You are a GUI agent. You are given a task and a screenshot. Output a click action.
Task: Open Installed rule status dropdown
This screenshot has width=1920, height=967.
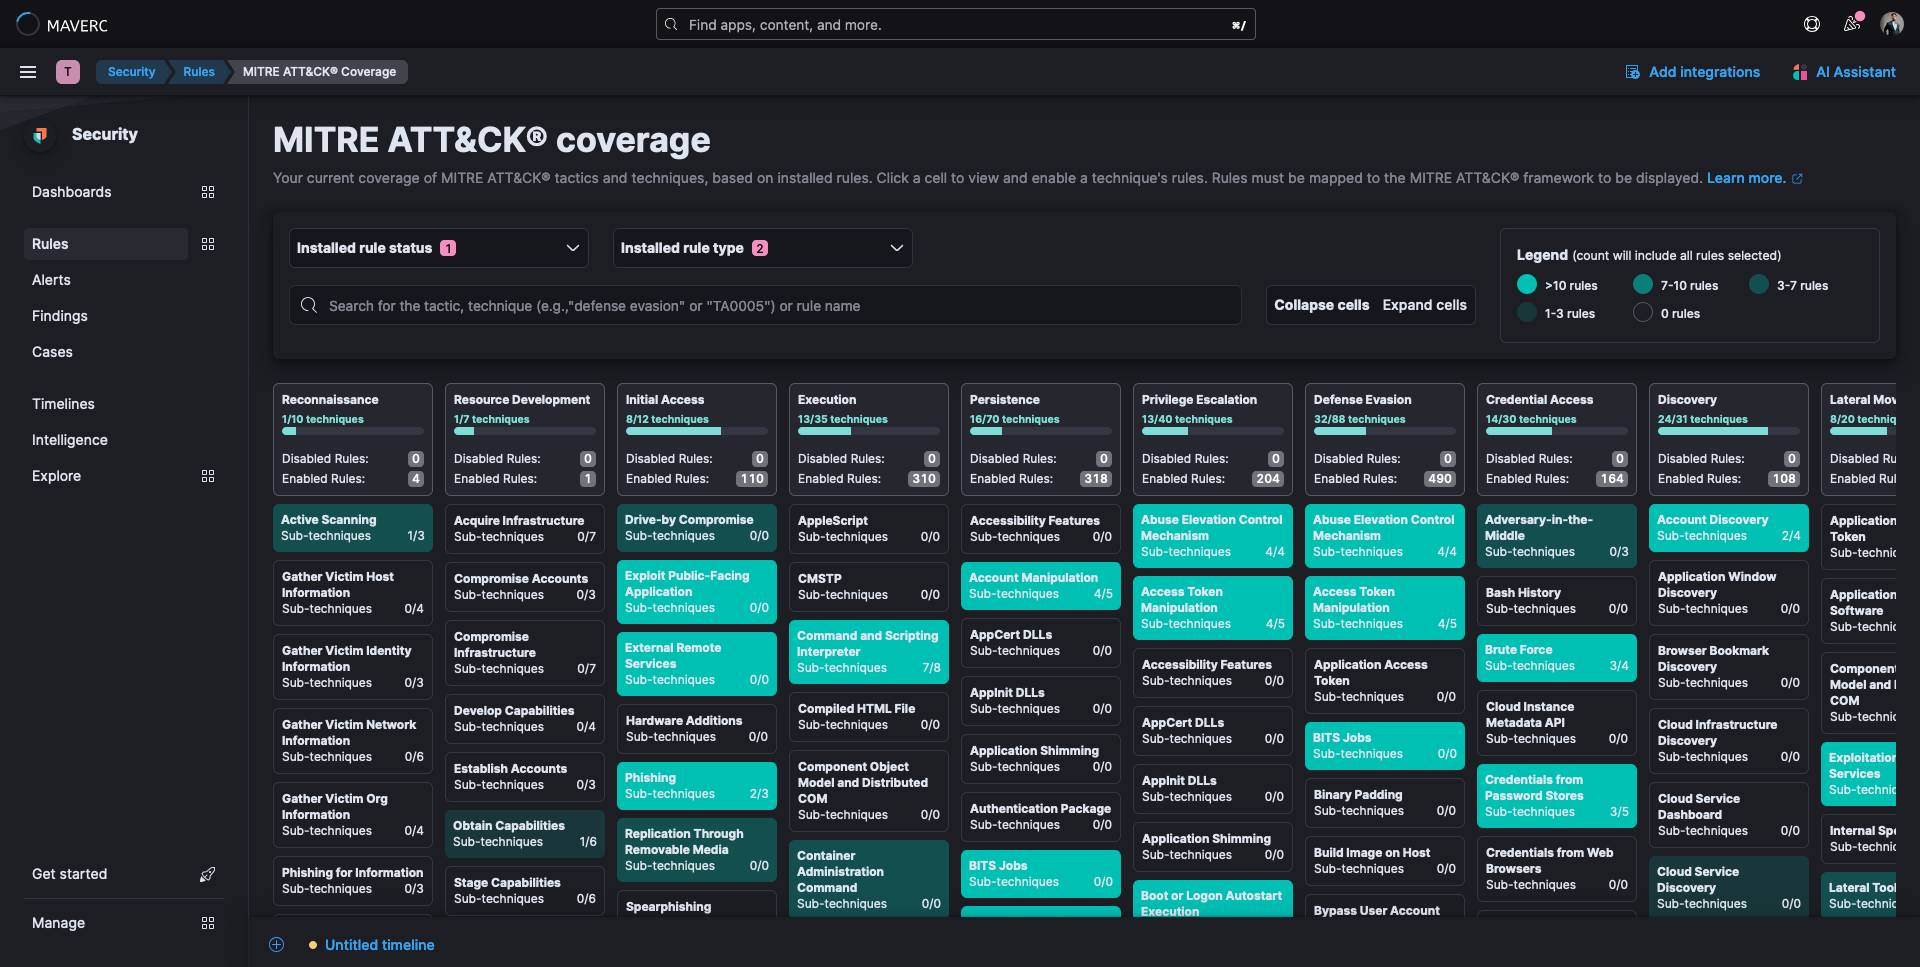coord(438,248)
